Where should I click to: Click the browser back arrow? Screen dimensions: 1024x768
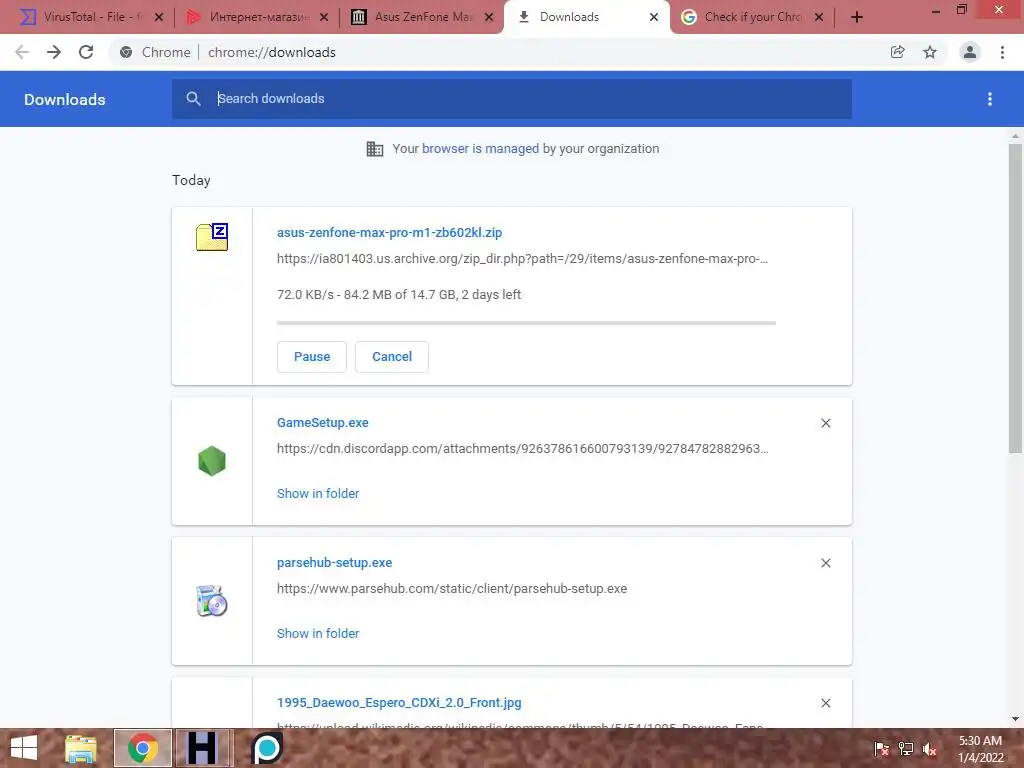22,52
